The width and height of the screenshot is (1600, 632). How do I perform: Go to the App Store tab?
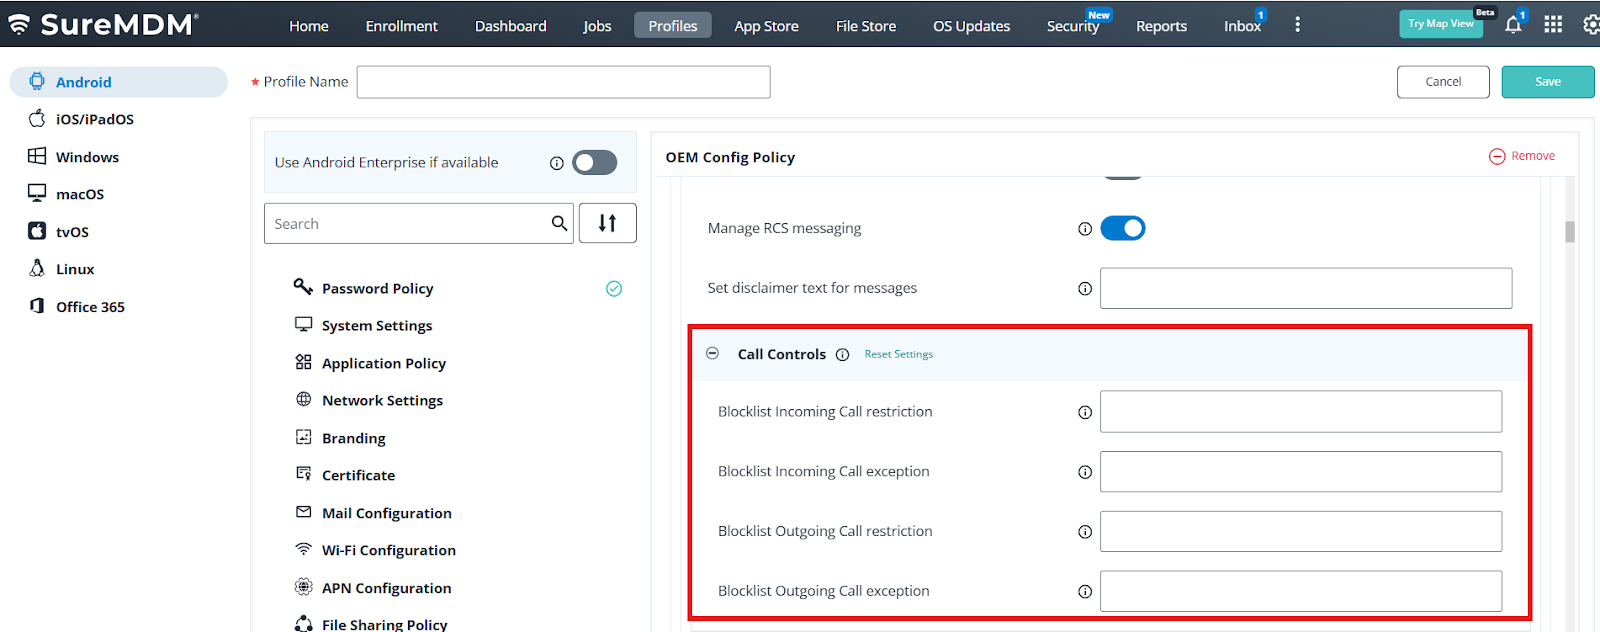pyautogui.click(x=766, y=26)
